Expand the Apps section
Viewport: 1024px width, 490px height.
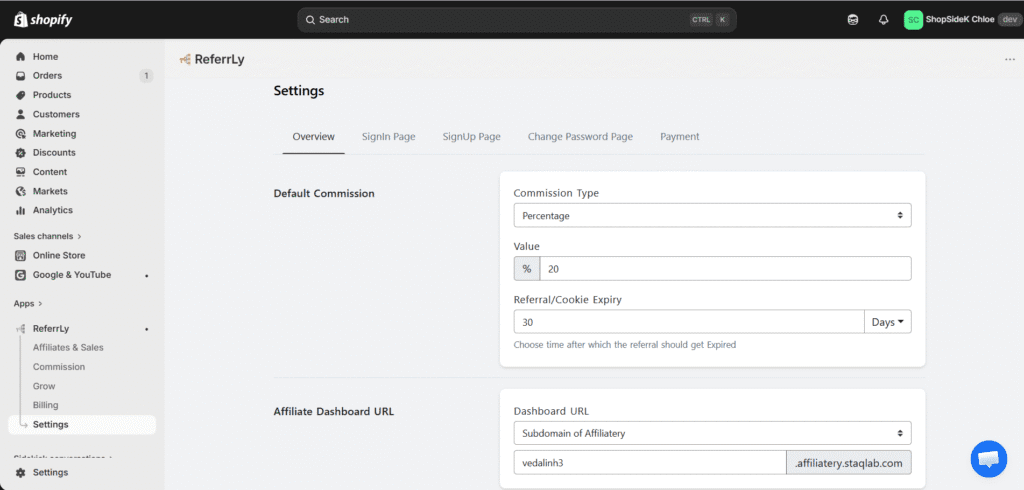coord(28,304)
